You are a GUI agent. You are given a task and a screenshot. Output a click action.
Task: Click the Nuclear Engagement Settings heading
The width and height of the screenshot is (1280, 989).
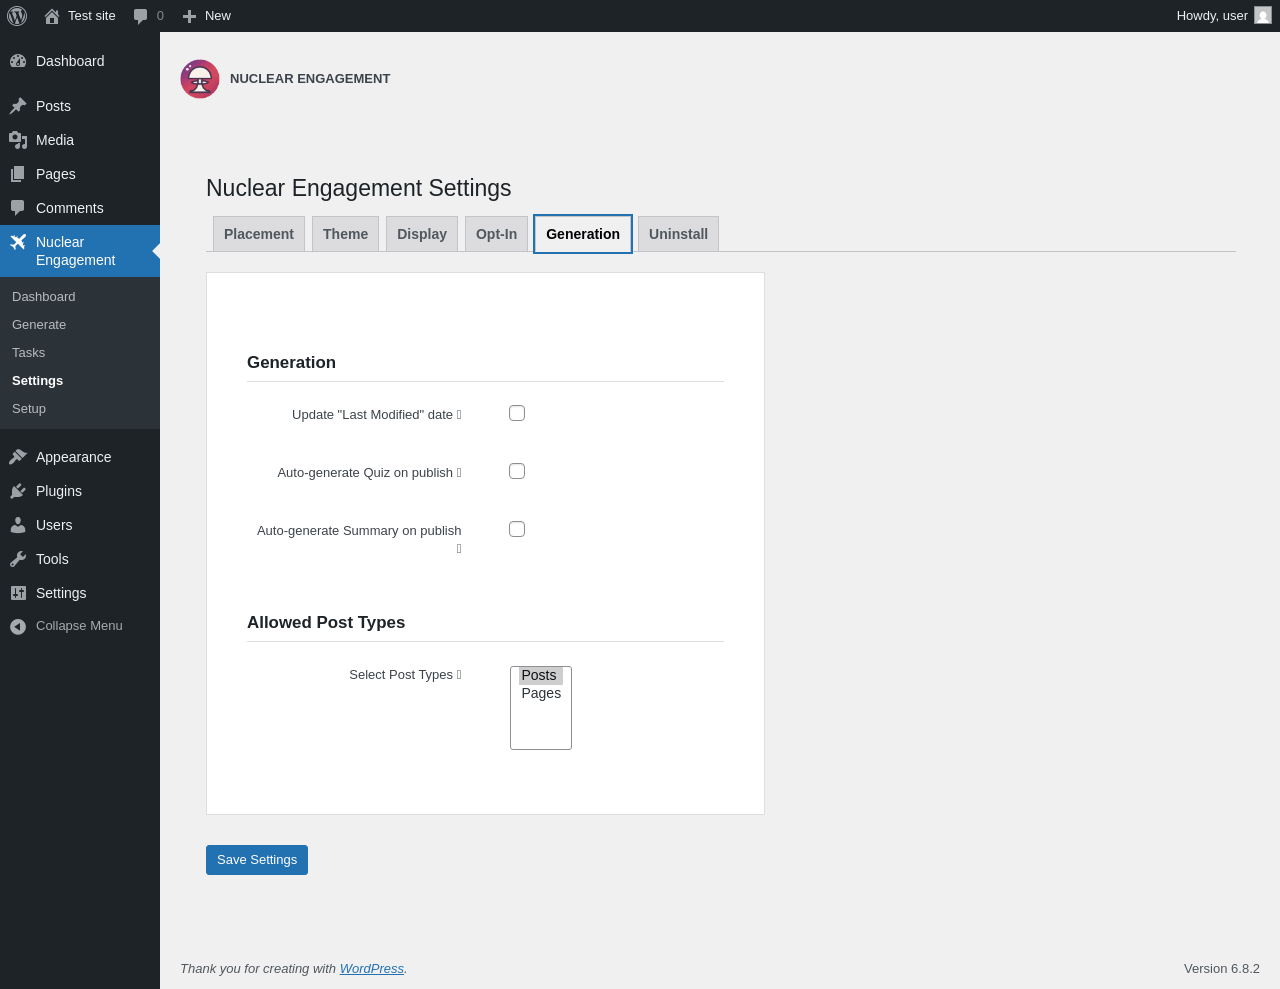tap(359, 188)
